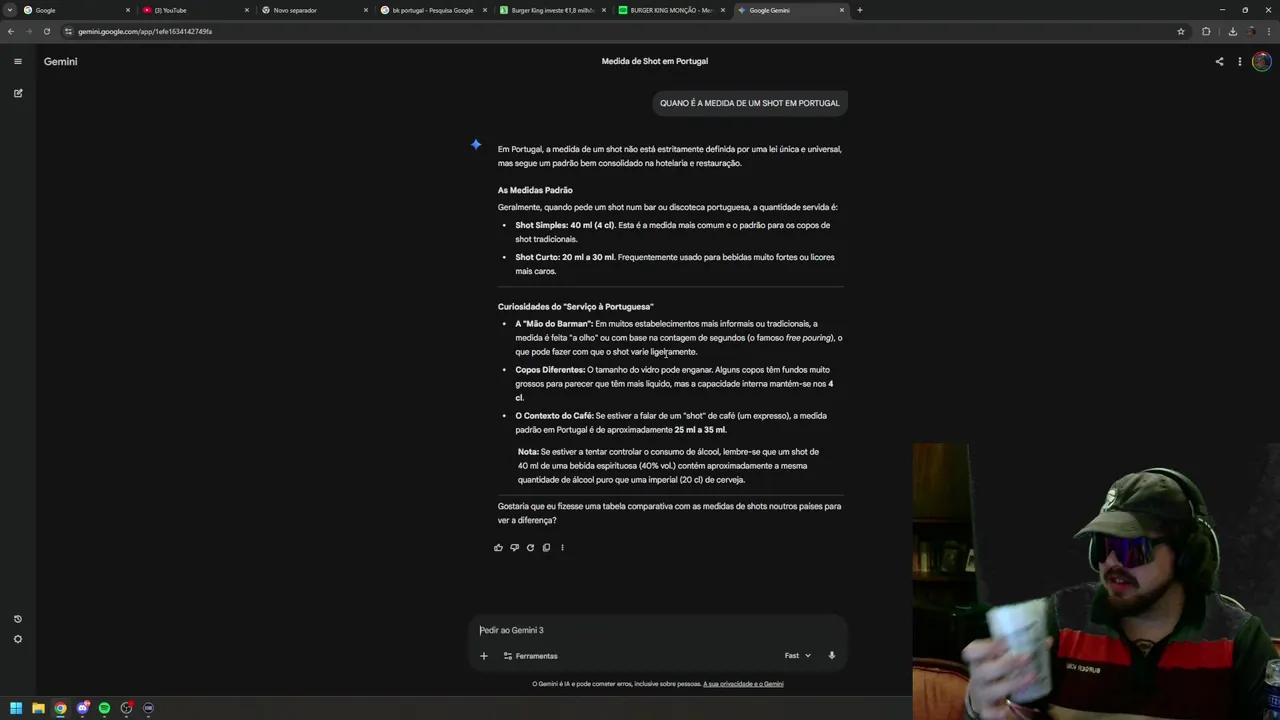Click the O Contexto do Café bullet
The image size is (1280, 720).
671,423
